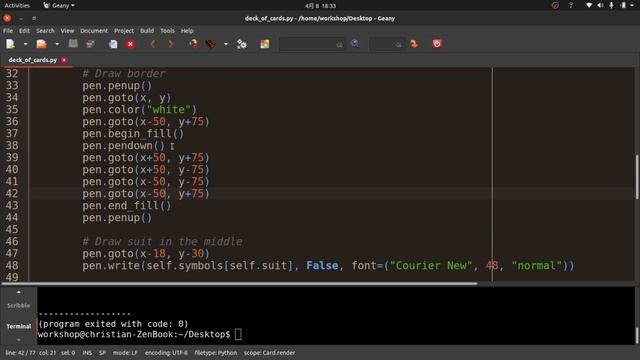
Task: Click the battery tray icon
Action: 623,5
